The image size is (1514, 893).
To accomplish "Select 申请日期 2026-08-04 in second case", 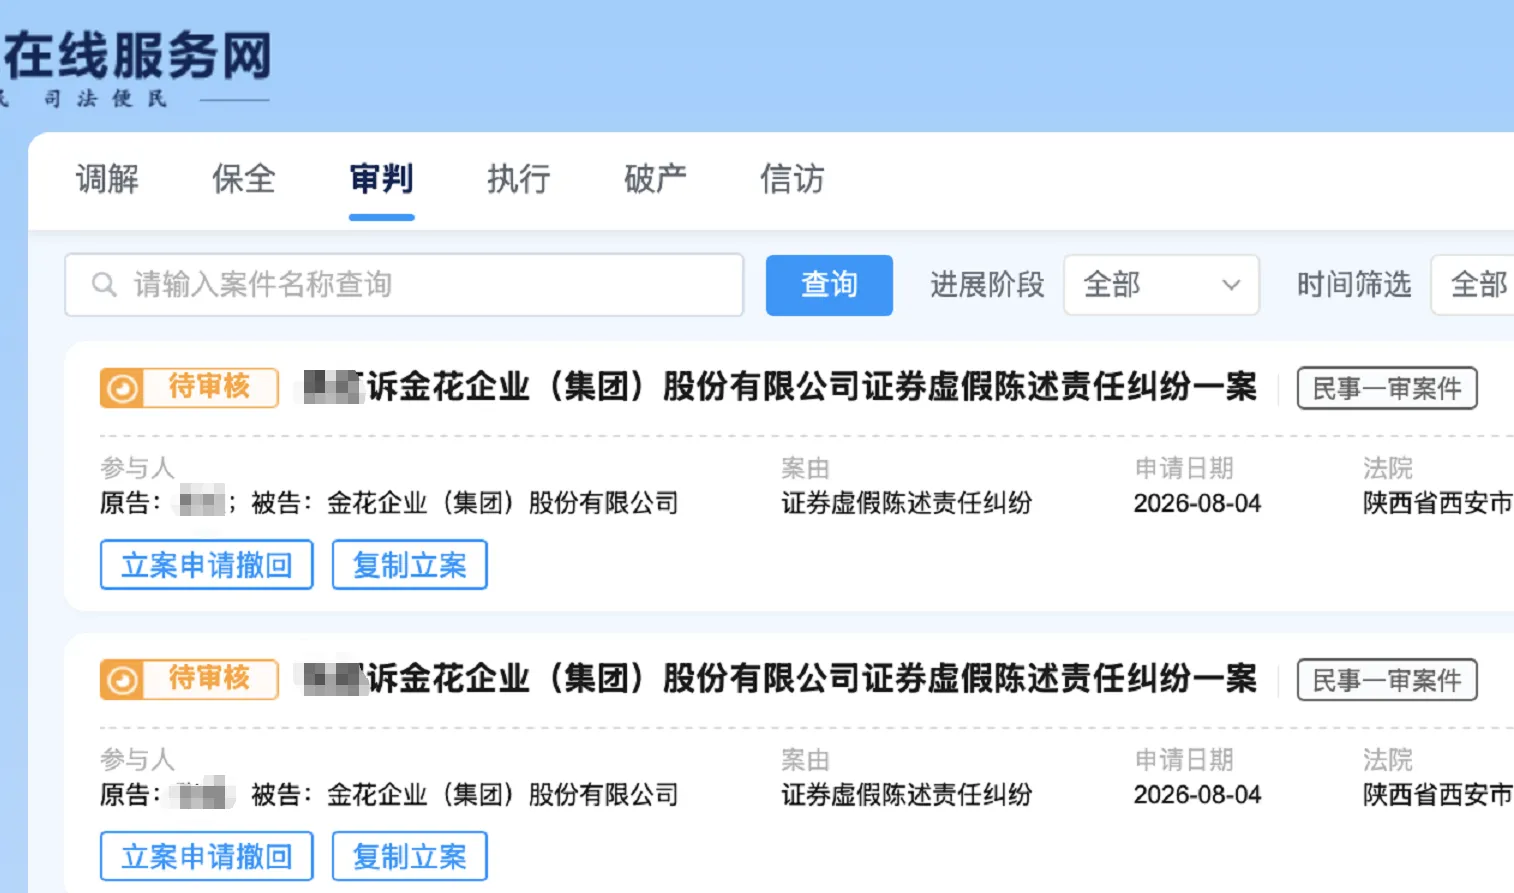I will pyautogui.click(x=1197, y=795).
